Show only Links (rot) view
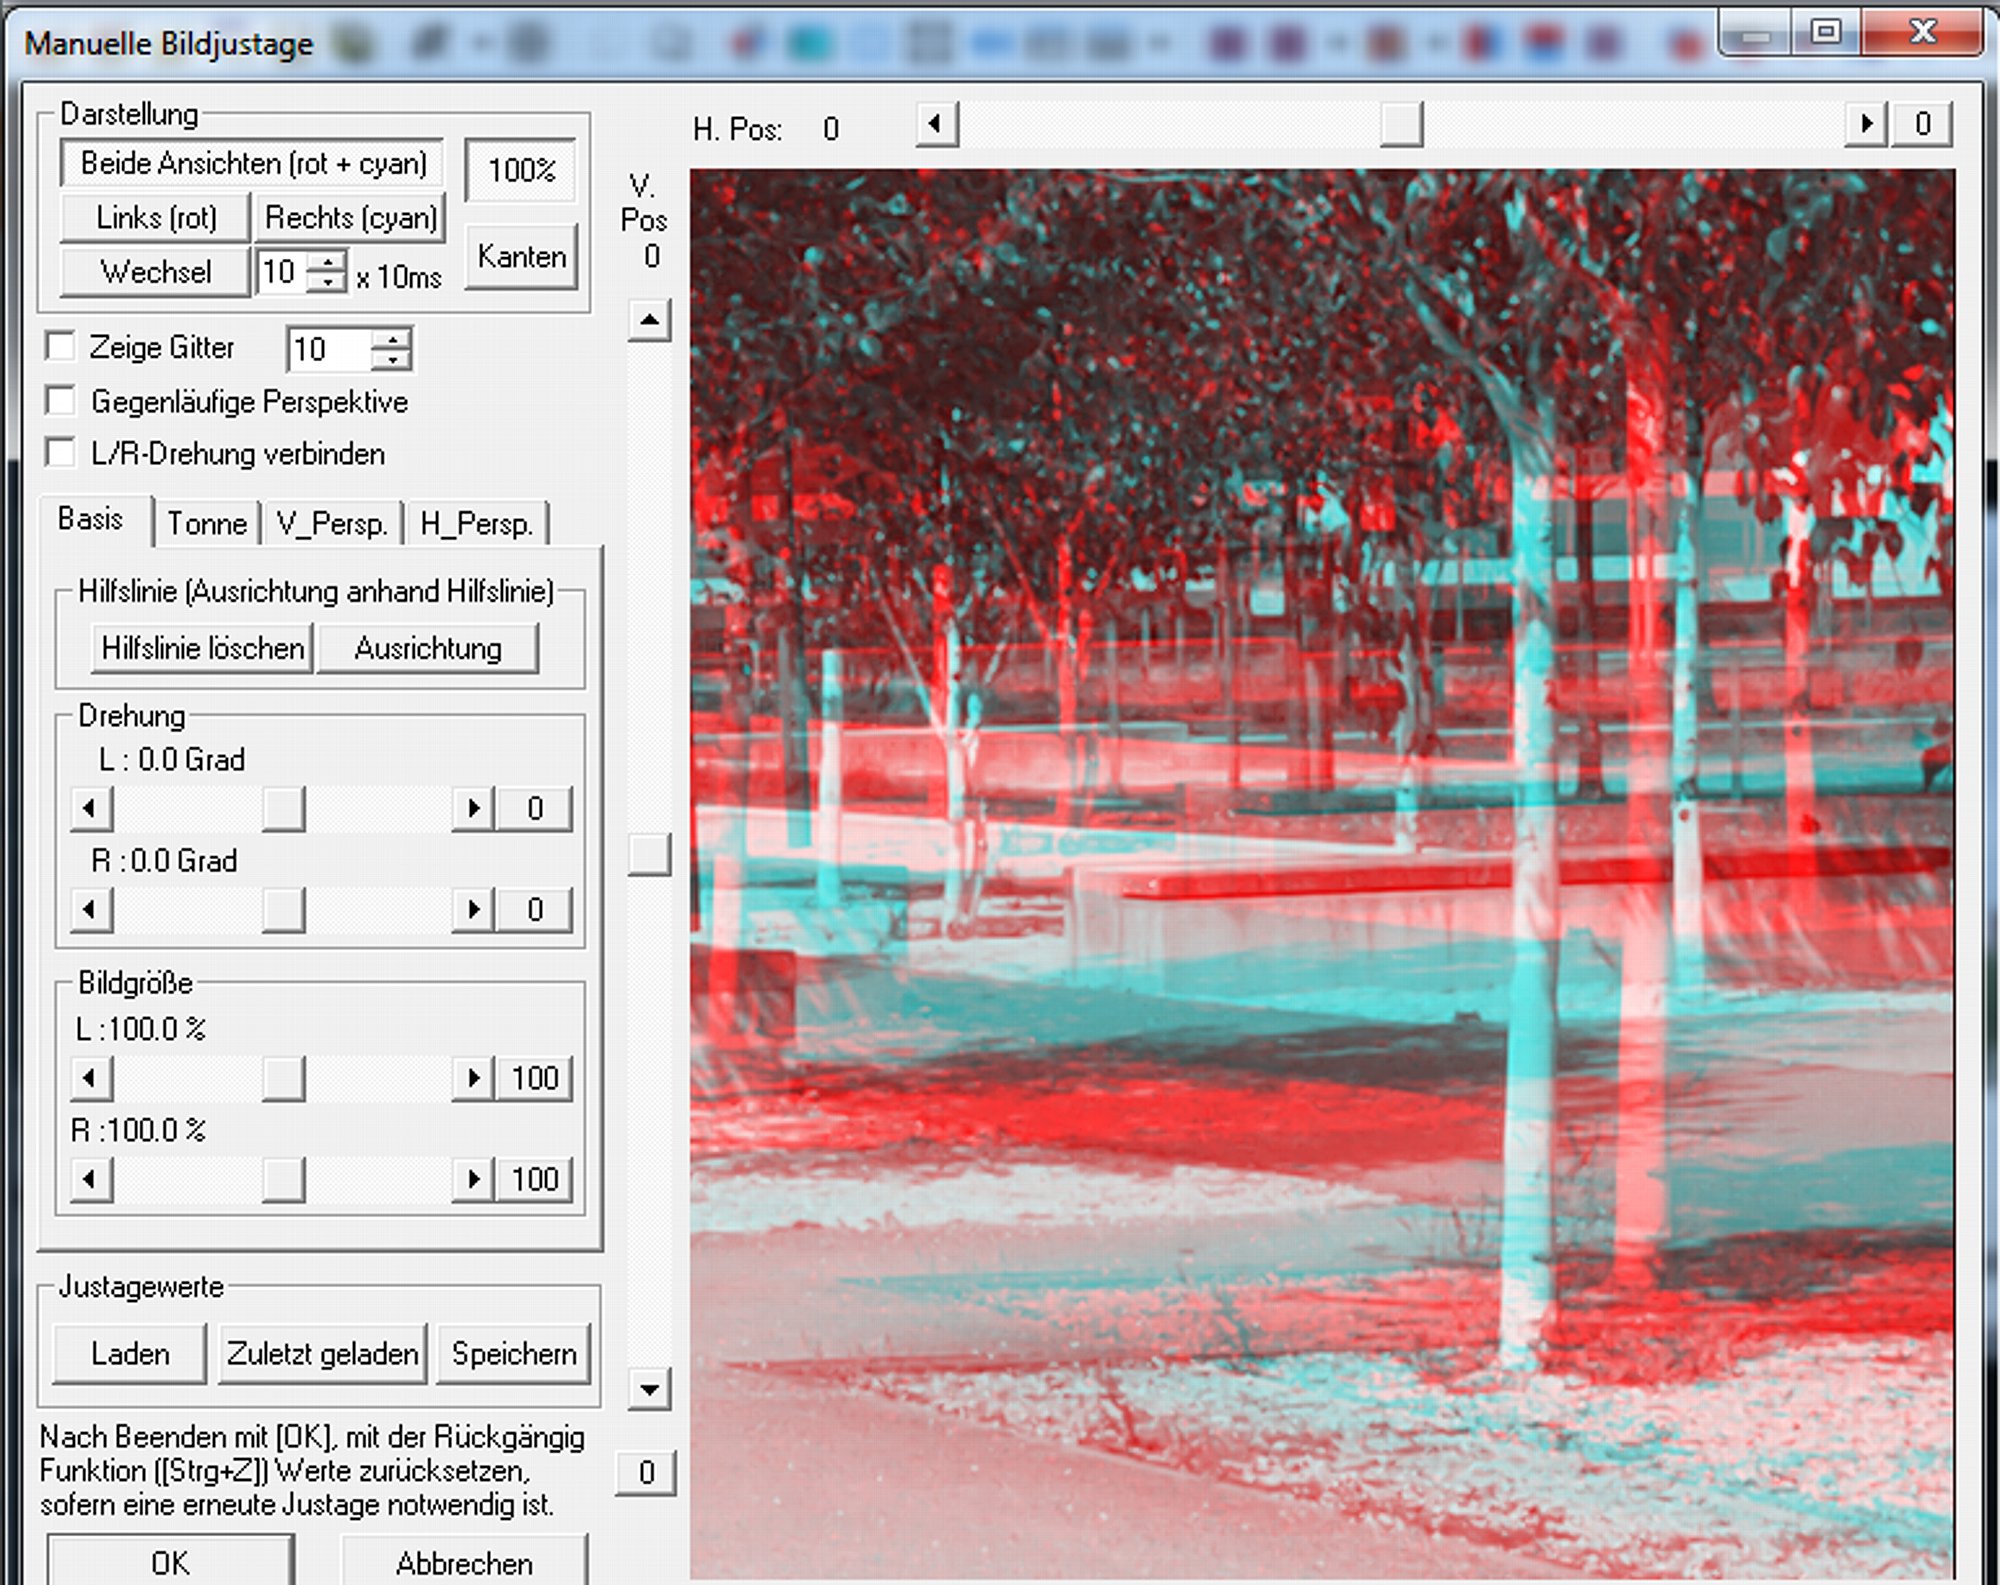The width and height of the screenshot is (2000, 1585). (x=155, y=218)
